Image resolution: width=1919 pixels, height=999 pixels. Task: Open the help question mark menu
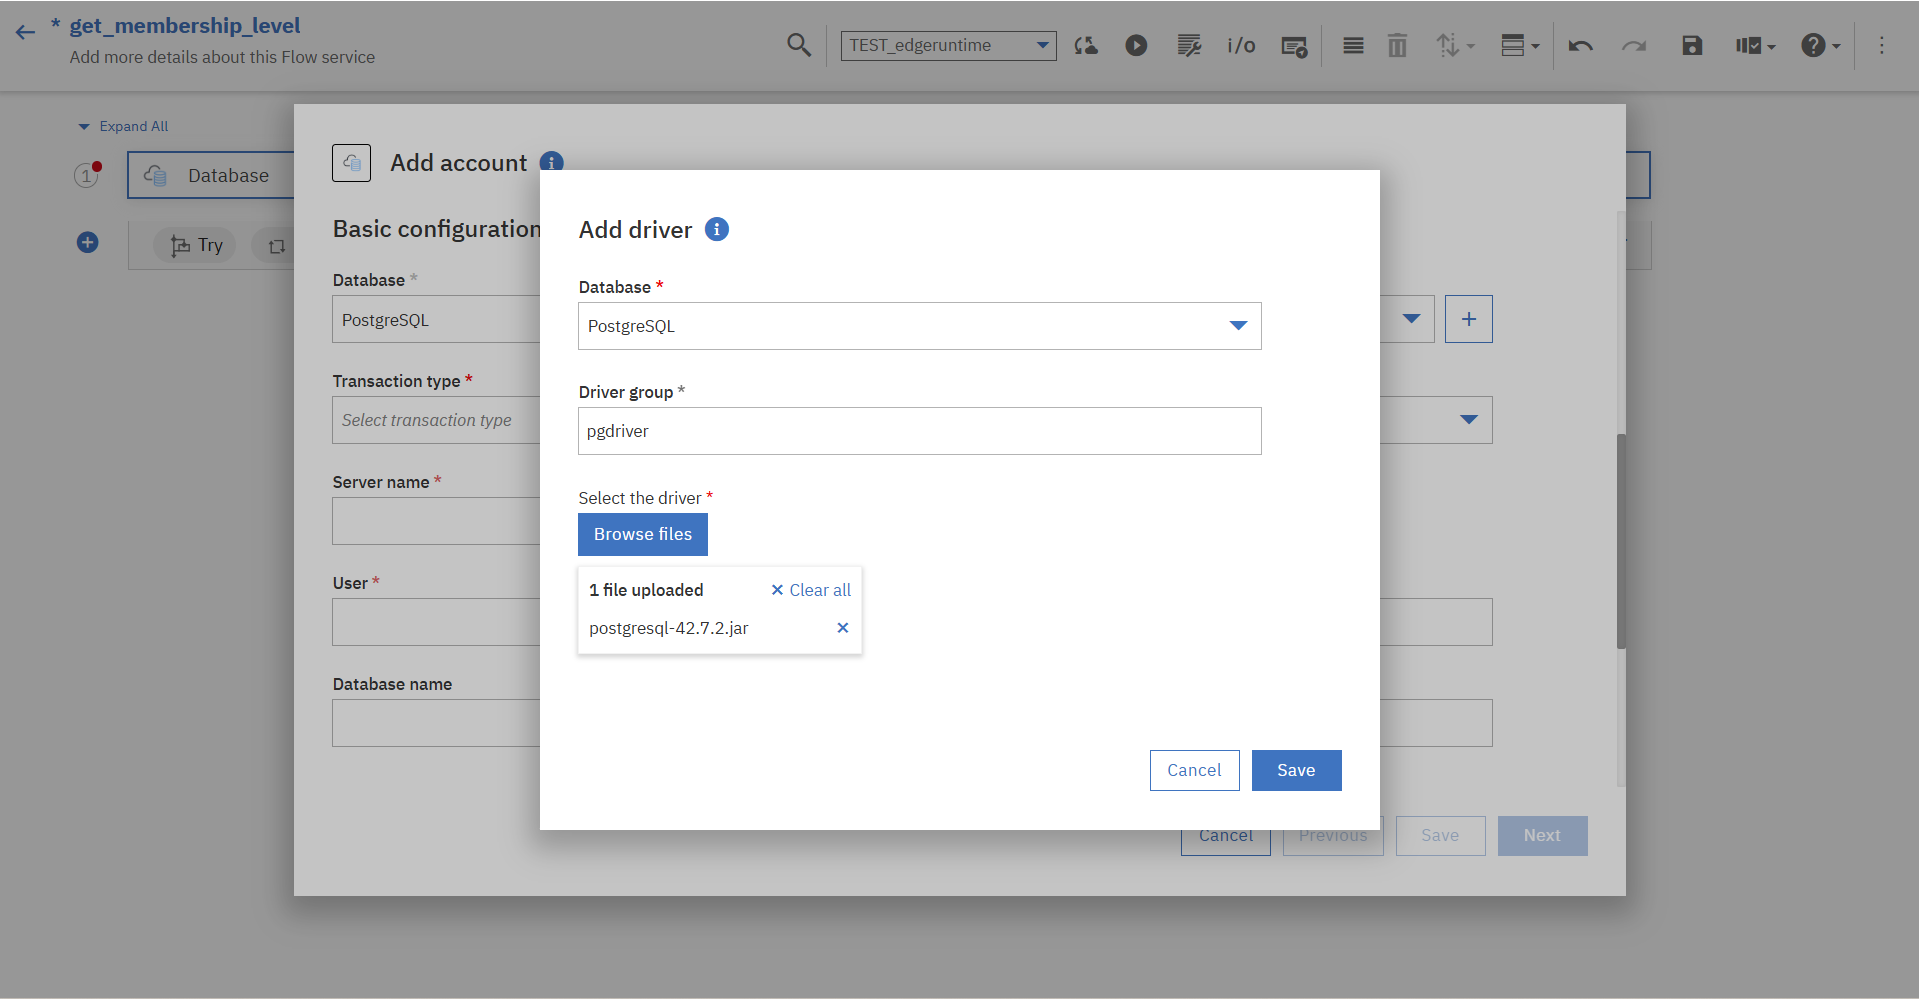pos(1820,45)
